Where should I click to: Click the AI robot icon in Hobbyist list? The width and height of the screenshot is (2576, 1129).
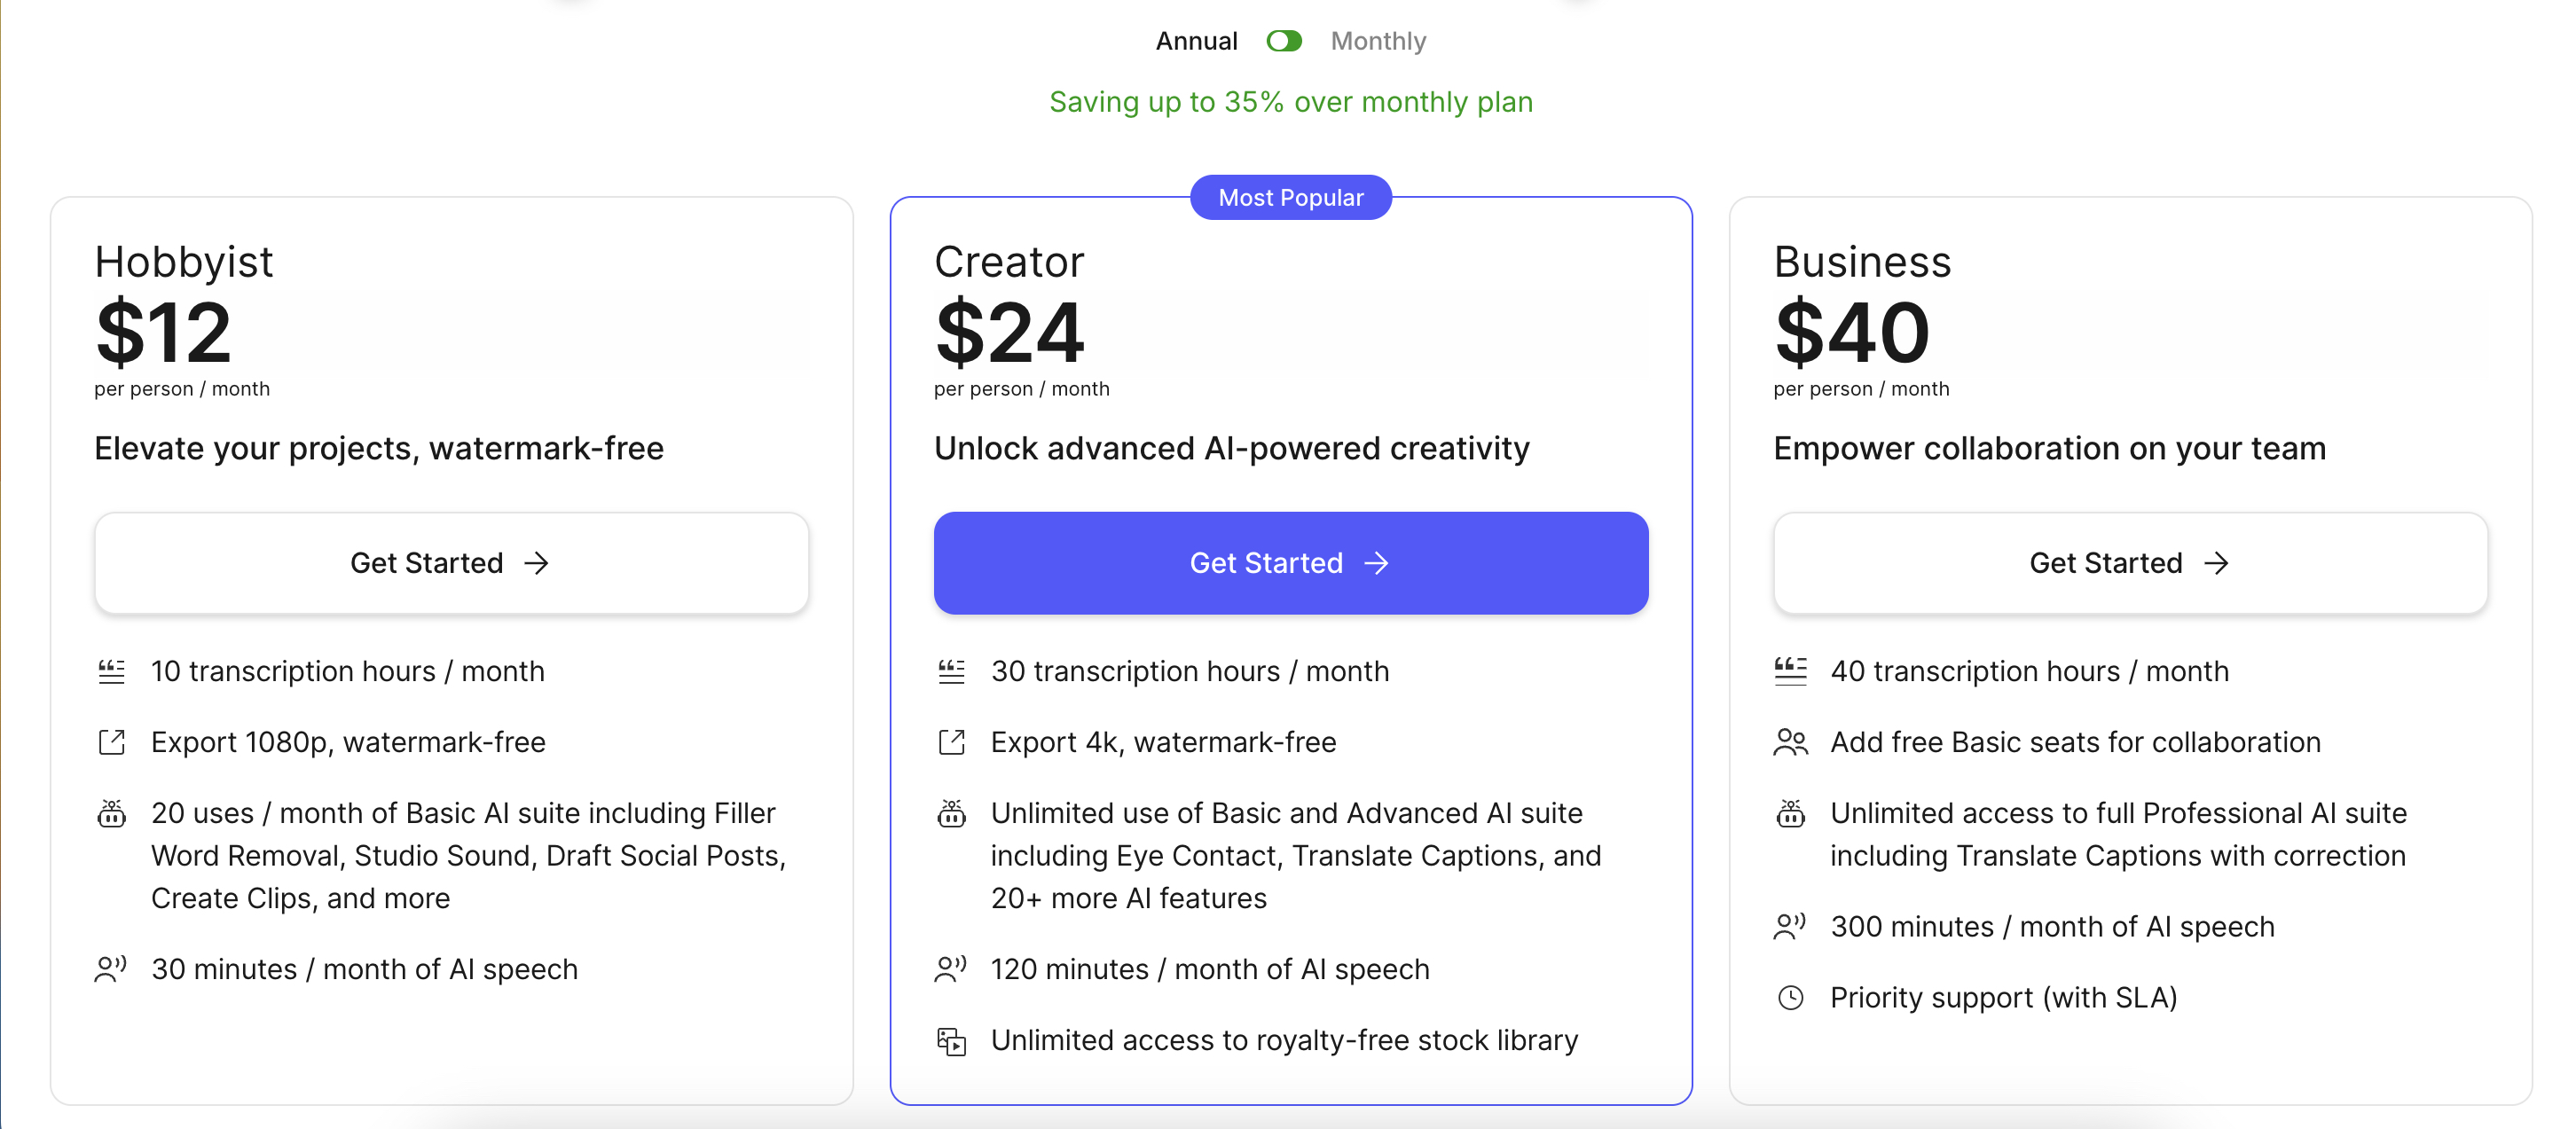pyautogui.click(x=112, y=813)
